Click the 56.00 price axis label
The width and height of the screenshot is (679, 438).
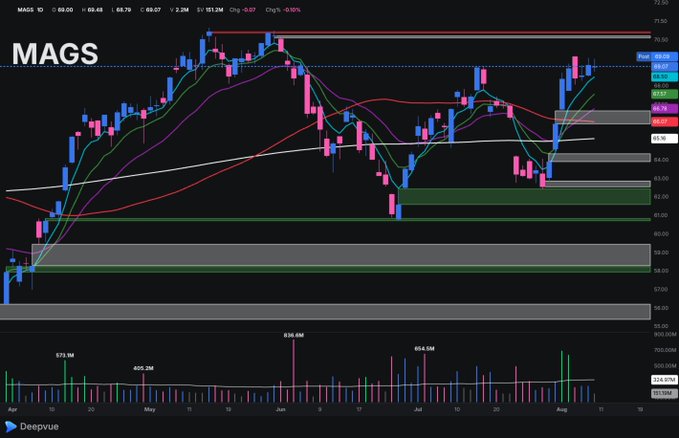tap(661, 308)
